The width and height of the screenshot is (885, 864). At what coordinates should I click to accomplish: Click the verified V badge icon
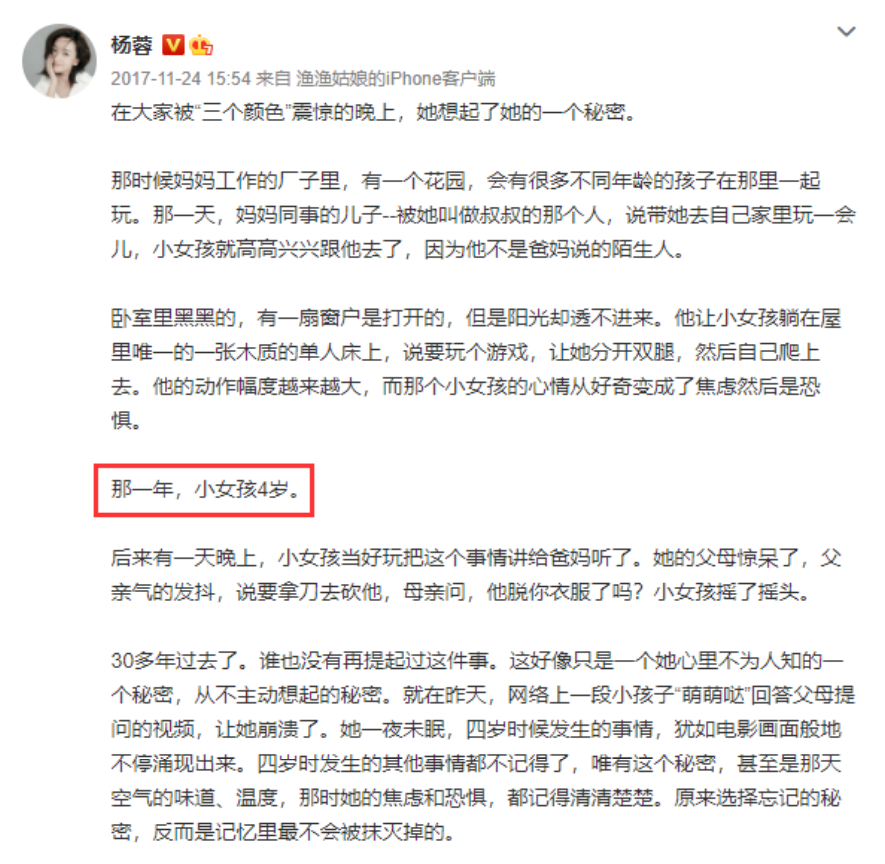point(173,45)
